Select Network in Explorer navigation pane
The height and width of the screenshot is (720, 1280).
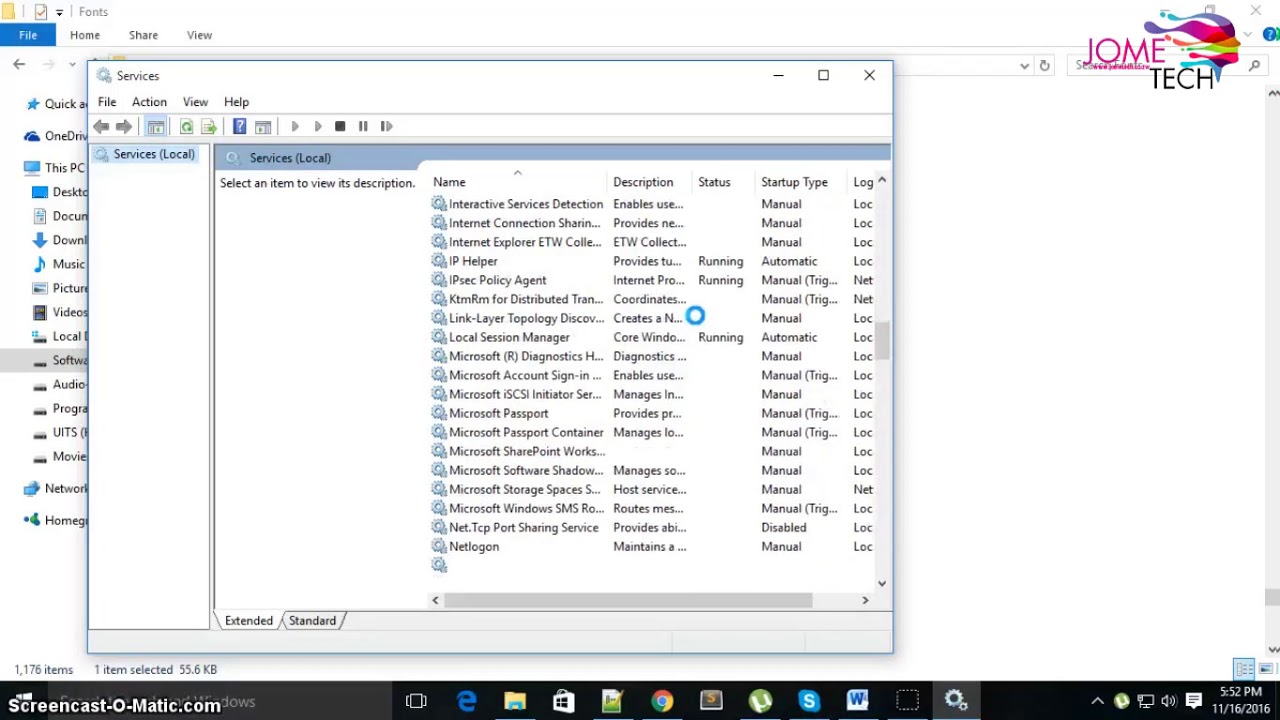pos(55,488)
